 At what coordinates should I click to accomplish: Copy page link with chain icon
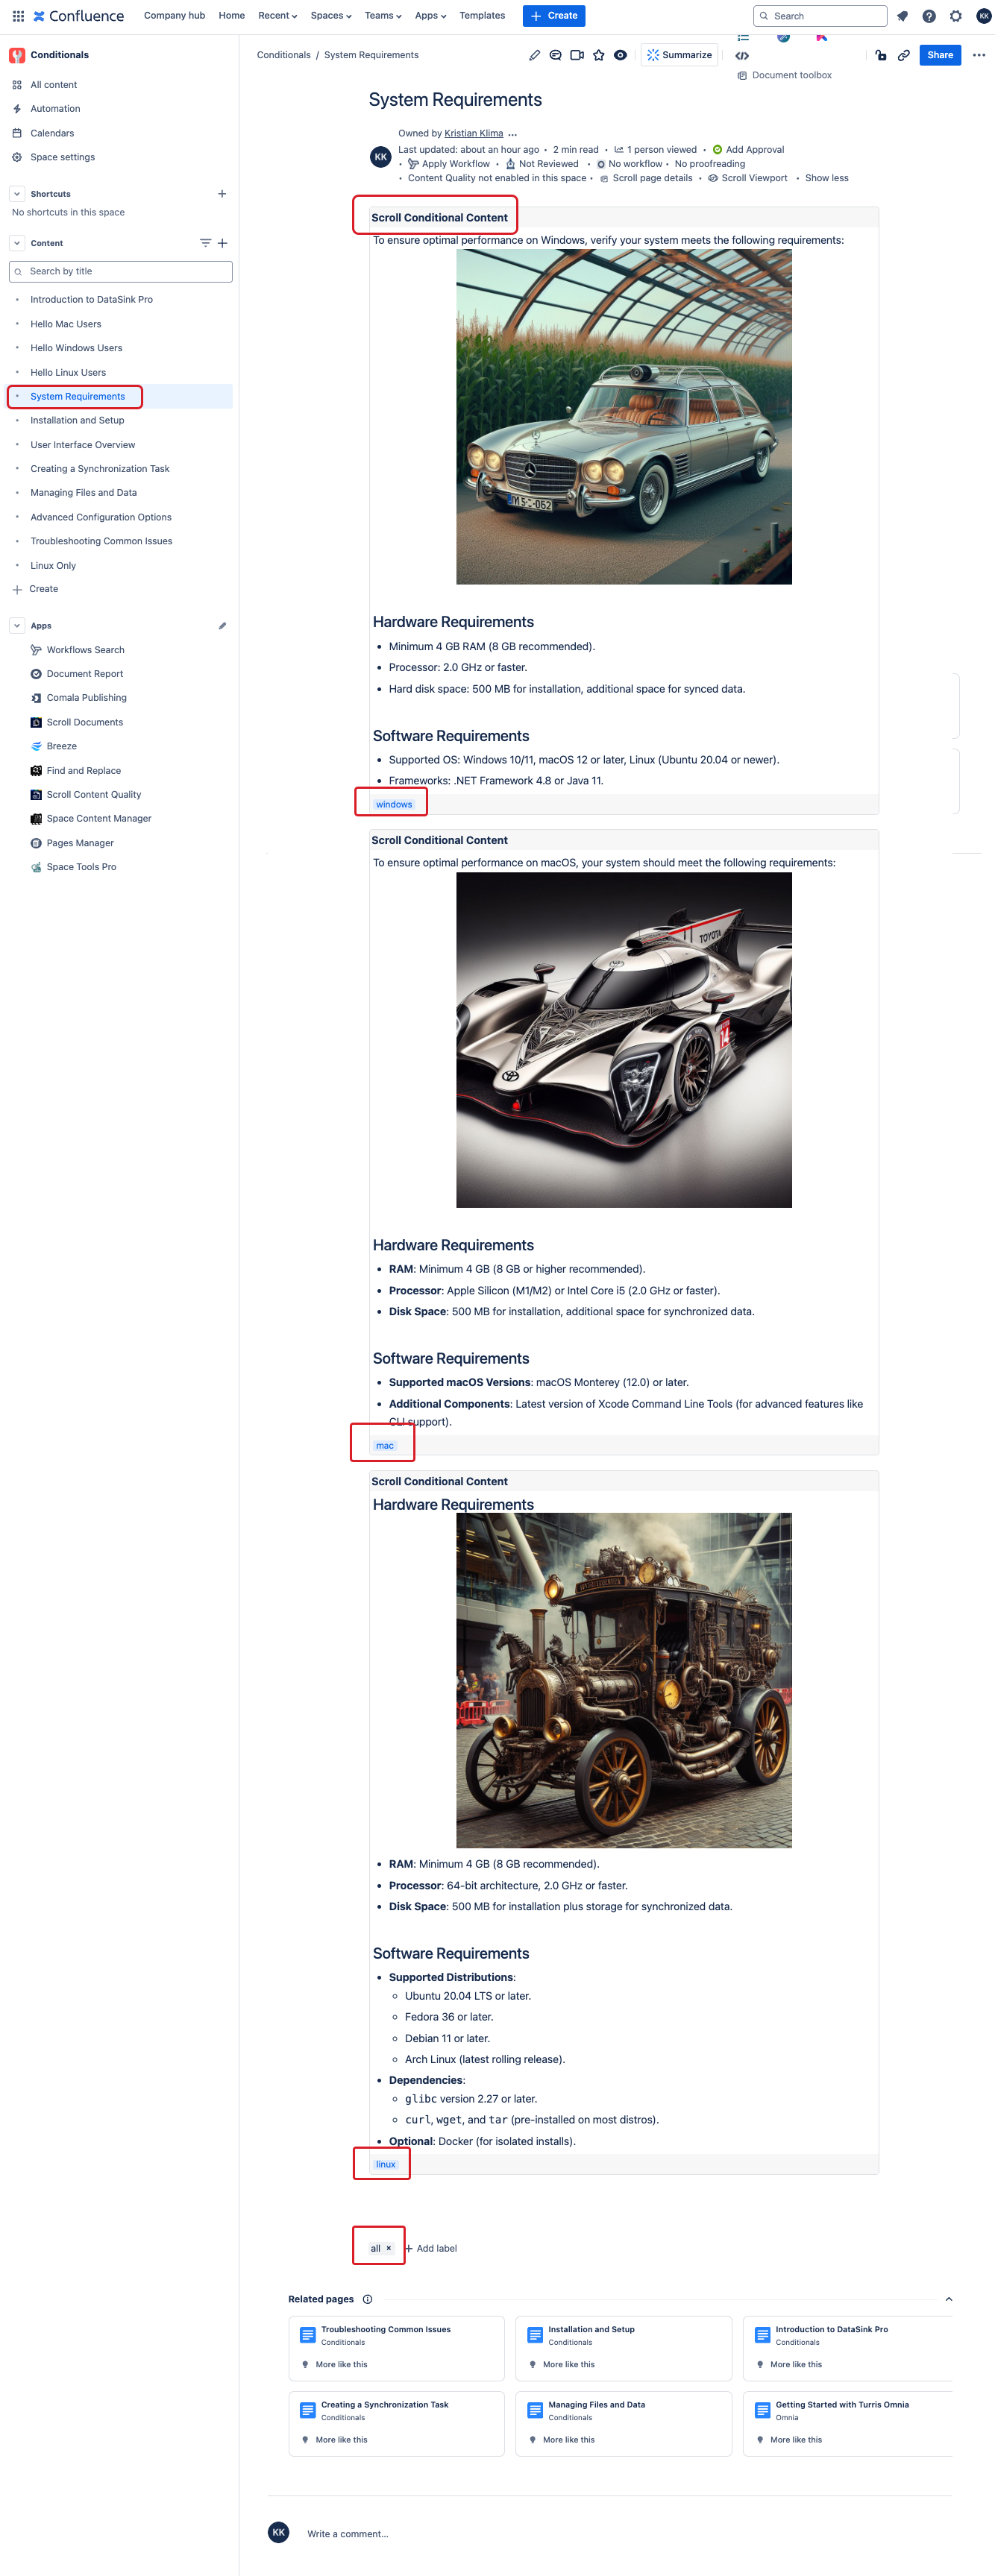903,55
